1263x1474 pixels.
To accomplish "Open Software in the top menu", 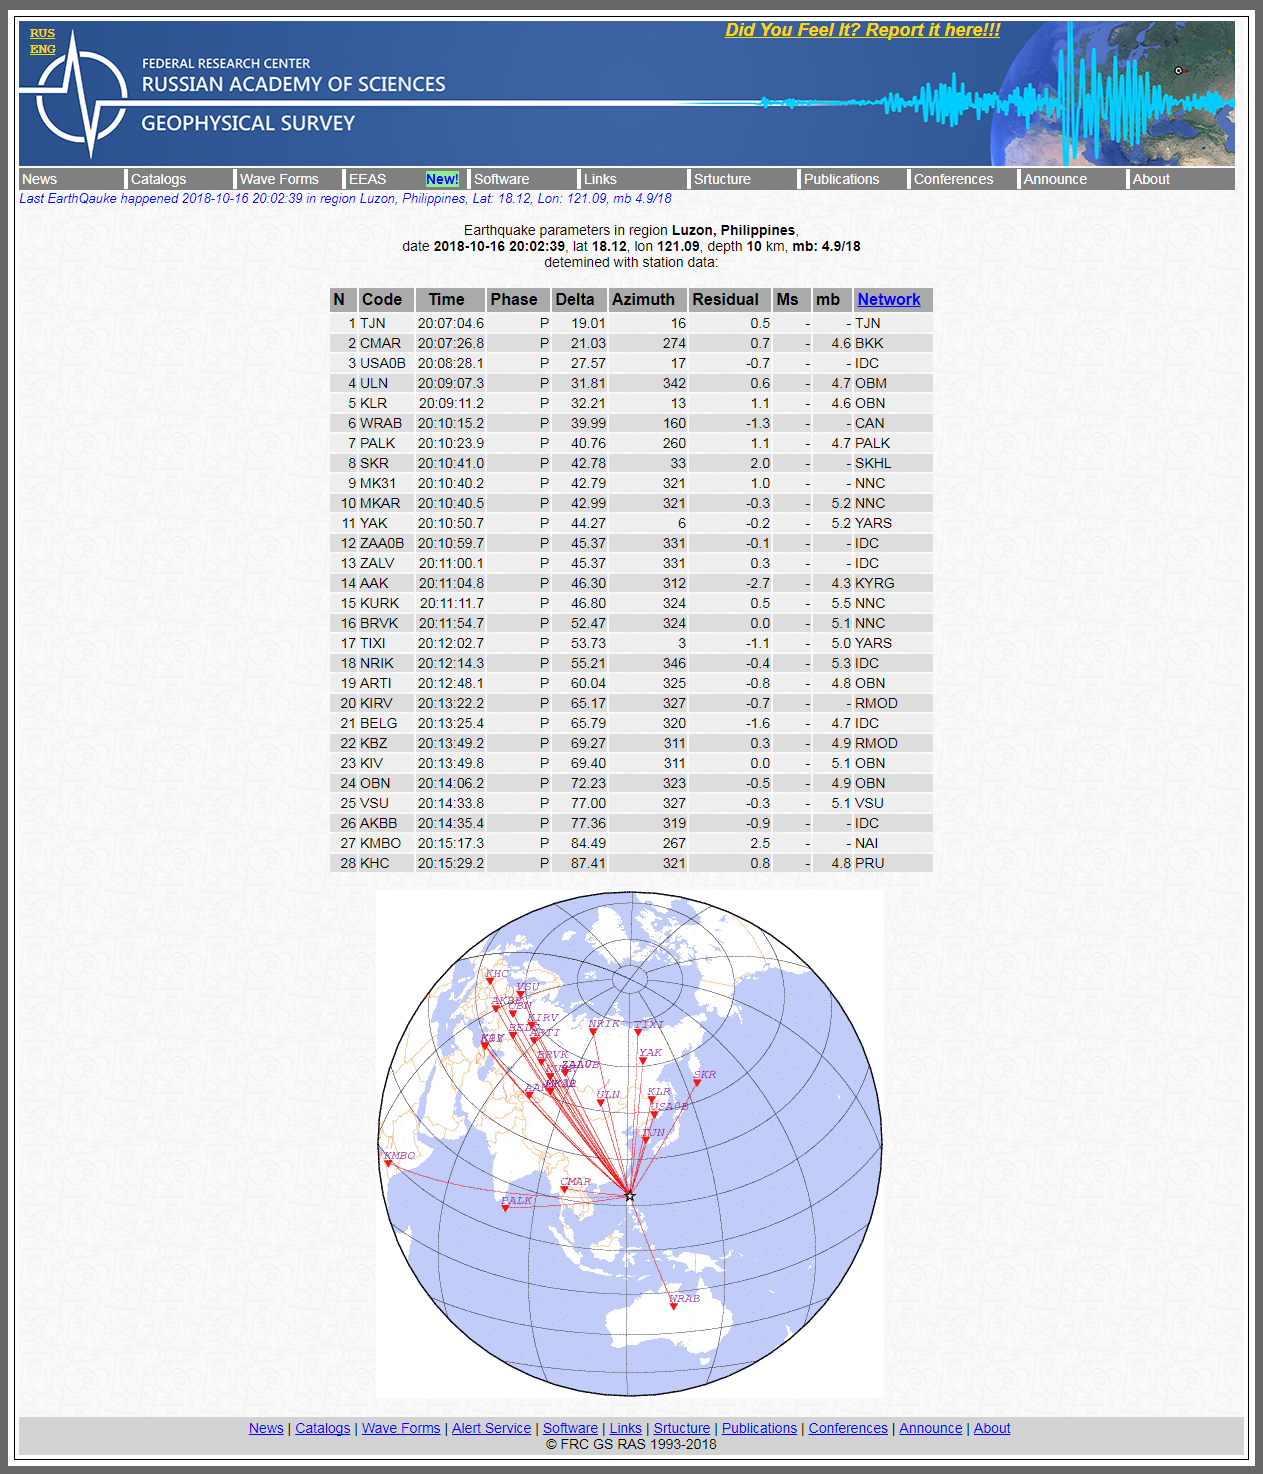I will point(501,179).
